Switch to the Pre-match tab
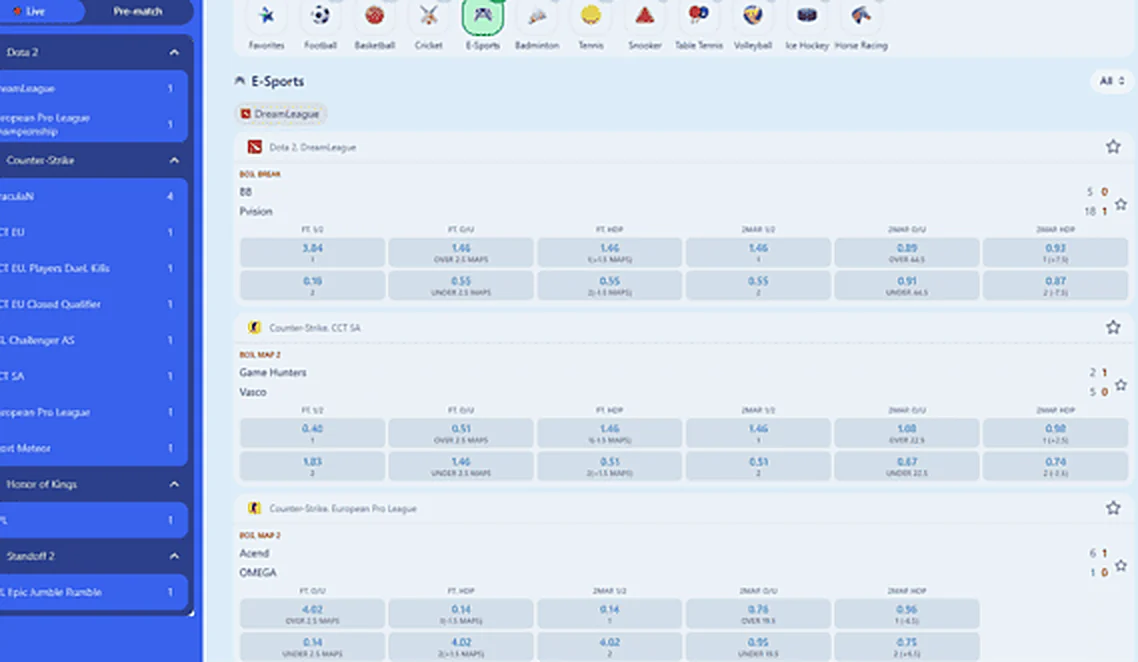 [x=138, y=11]
